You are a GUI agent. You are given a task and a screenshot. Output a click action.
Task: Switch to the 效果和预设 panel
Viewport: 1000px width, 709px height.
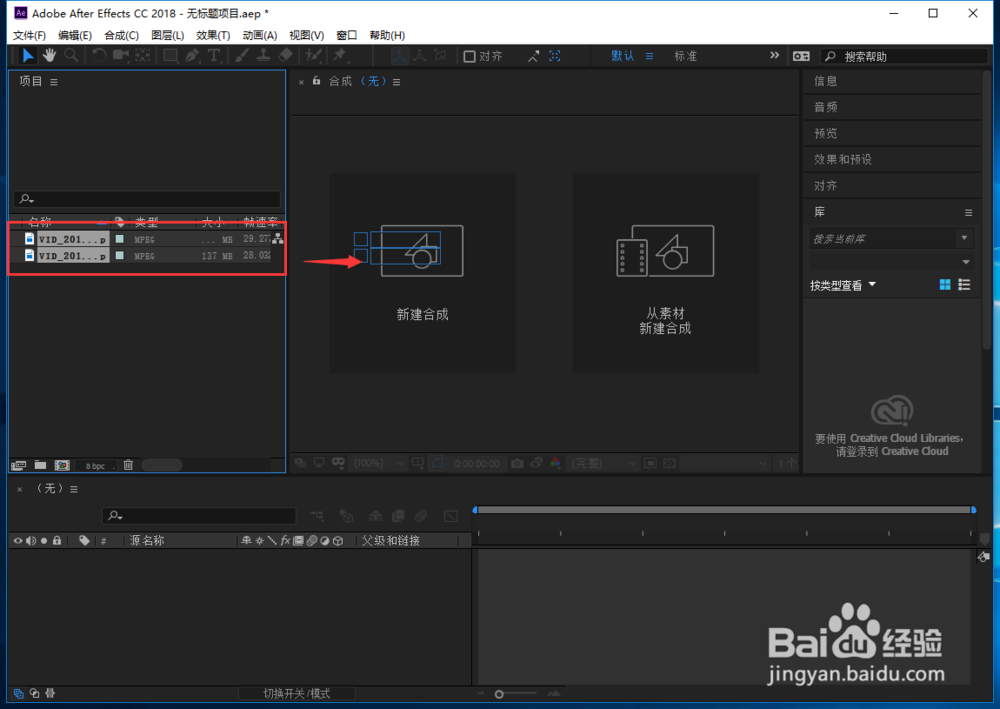[845, 159]
